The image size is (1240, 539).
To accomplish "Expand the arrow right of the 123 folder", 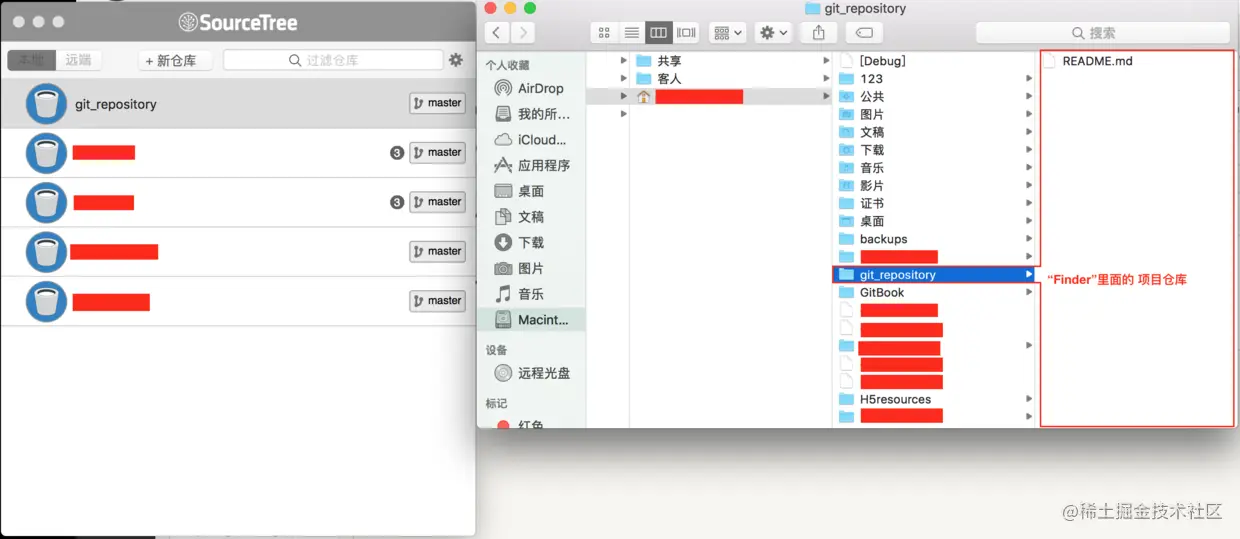I will (x=1029, y=79).
